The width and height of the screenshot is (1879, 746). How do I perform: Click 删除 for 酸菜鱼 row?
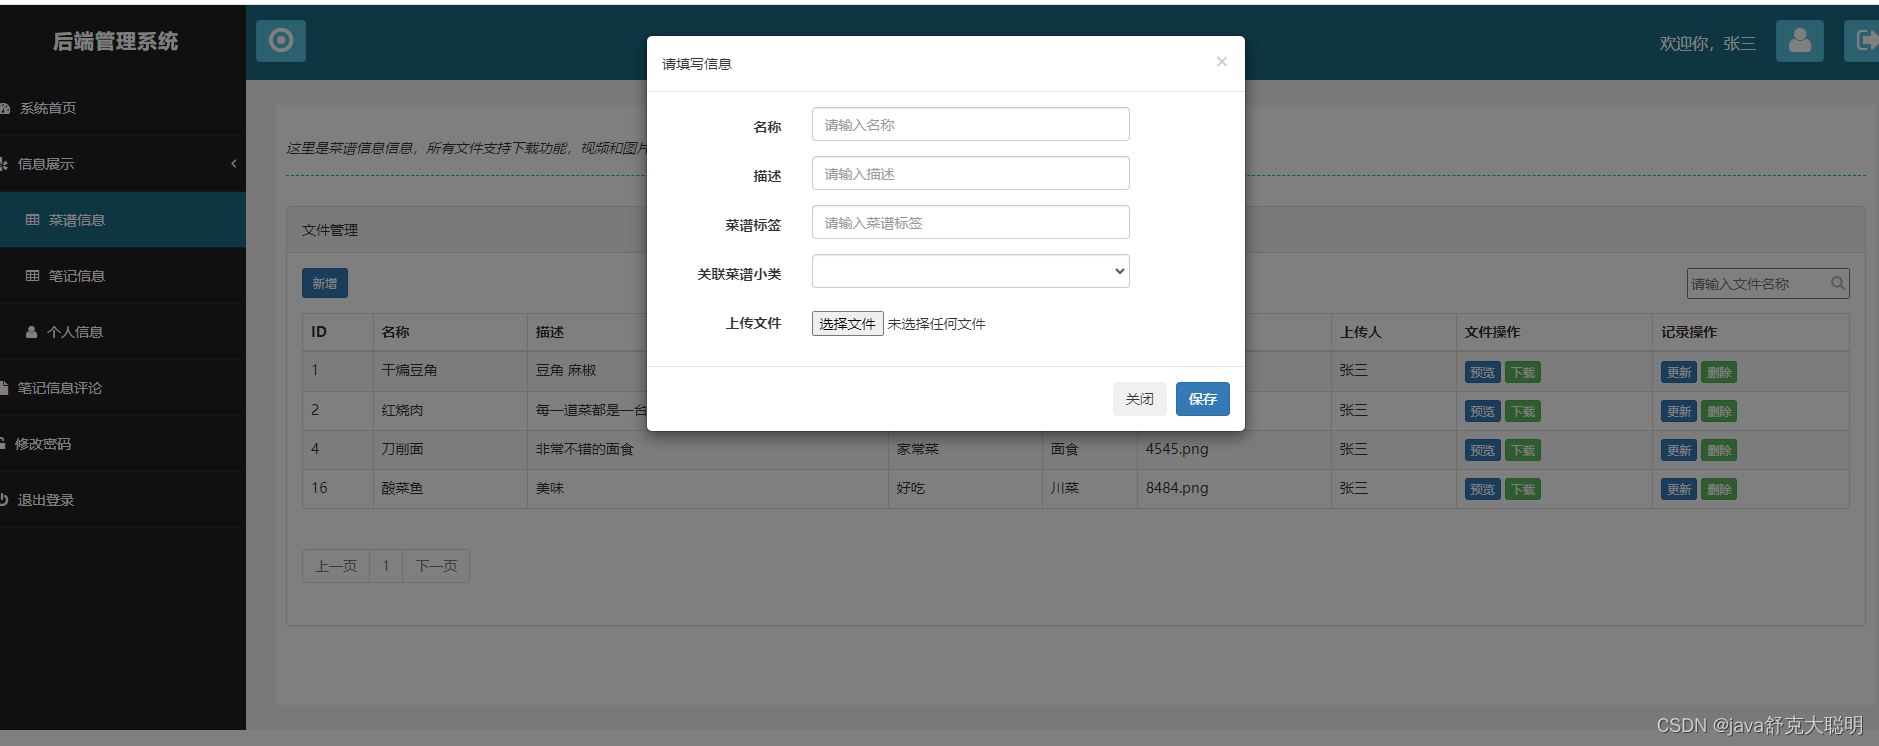1719,489
